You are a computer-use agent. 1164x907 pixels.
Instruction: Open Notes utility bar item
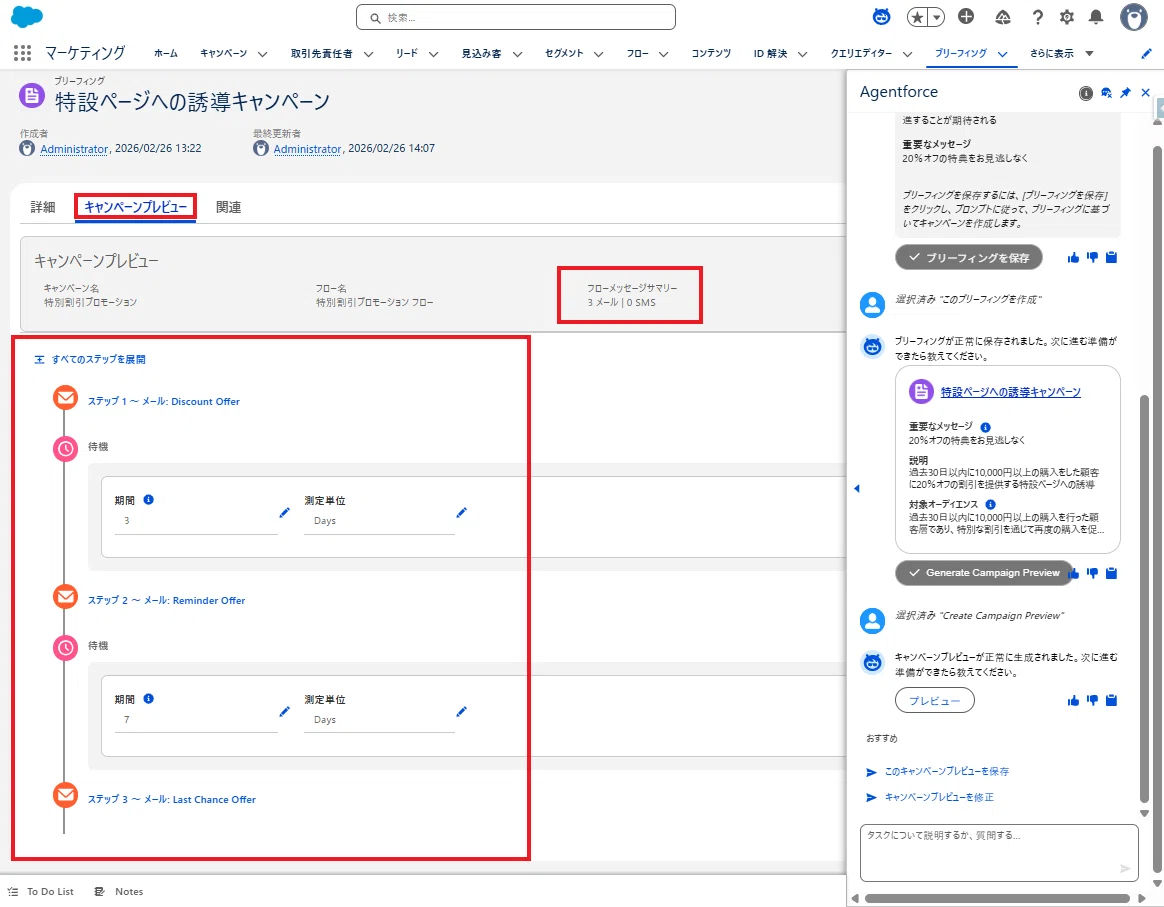point(119,891)
